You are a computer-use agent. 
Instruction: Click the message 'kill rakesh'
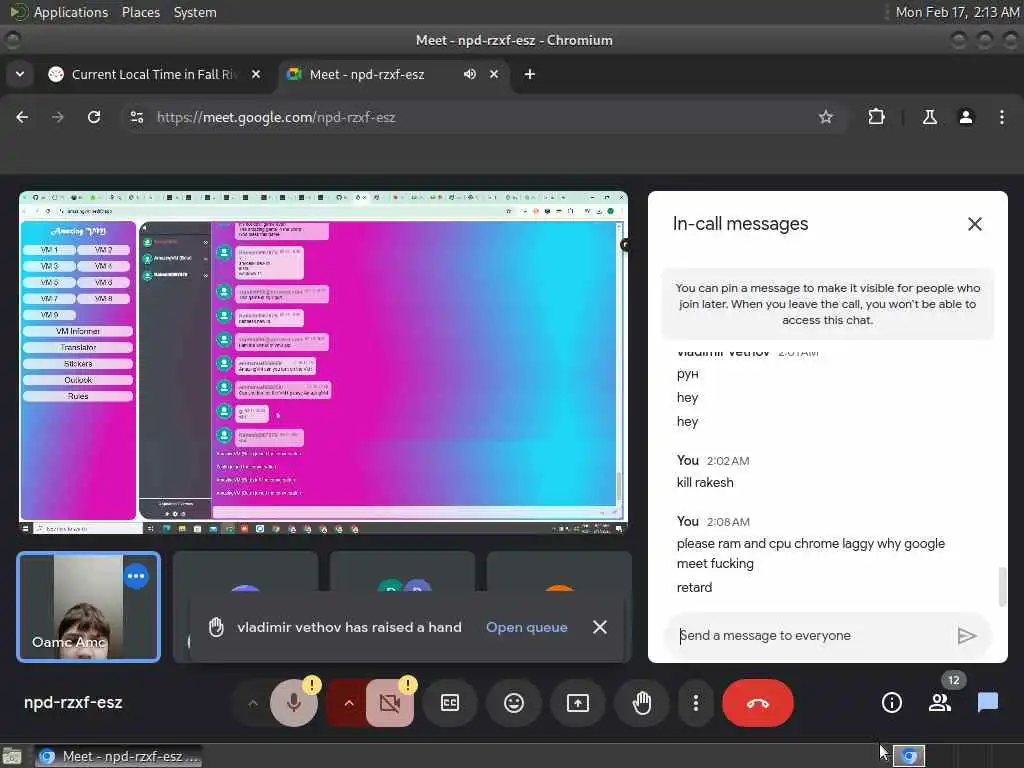point(705,483)
